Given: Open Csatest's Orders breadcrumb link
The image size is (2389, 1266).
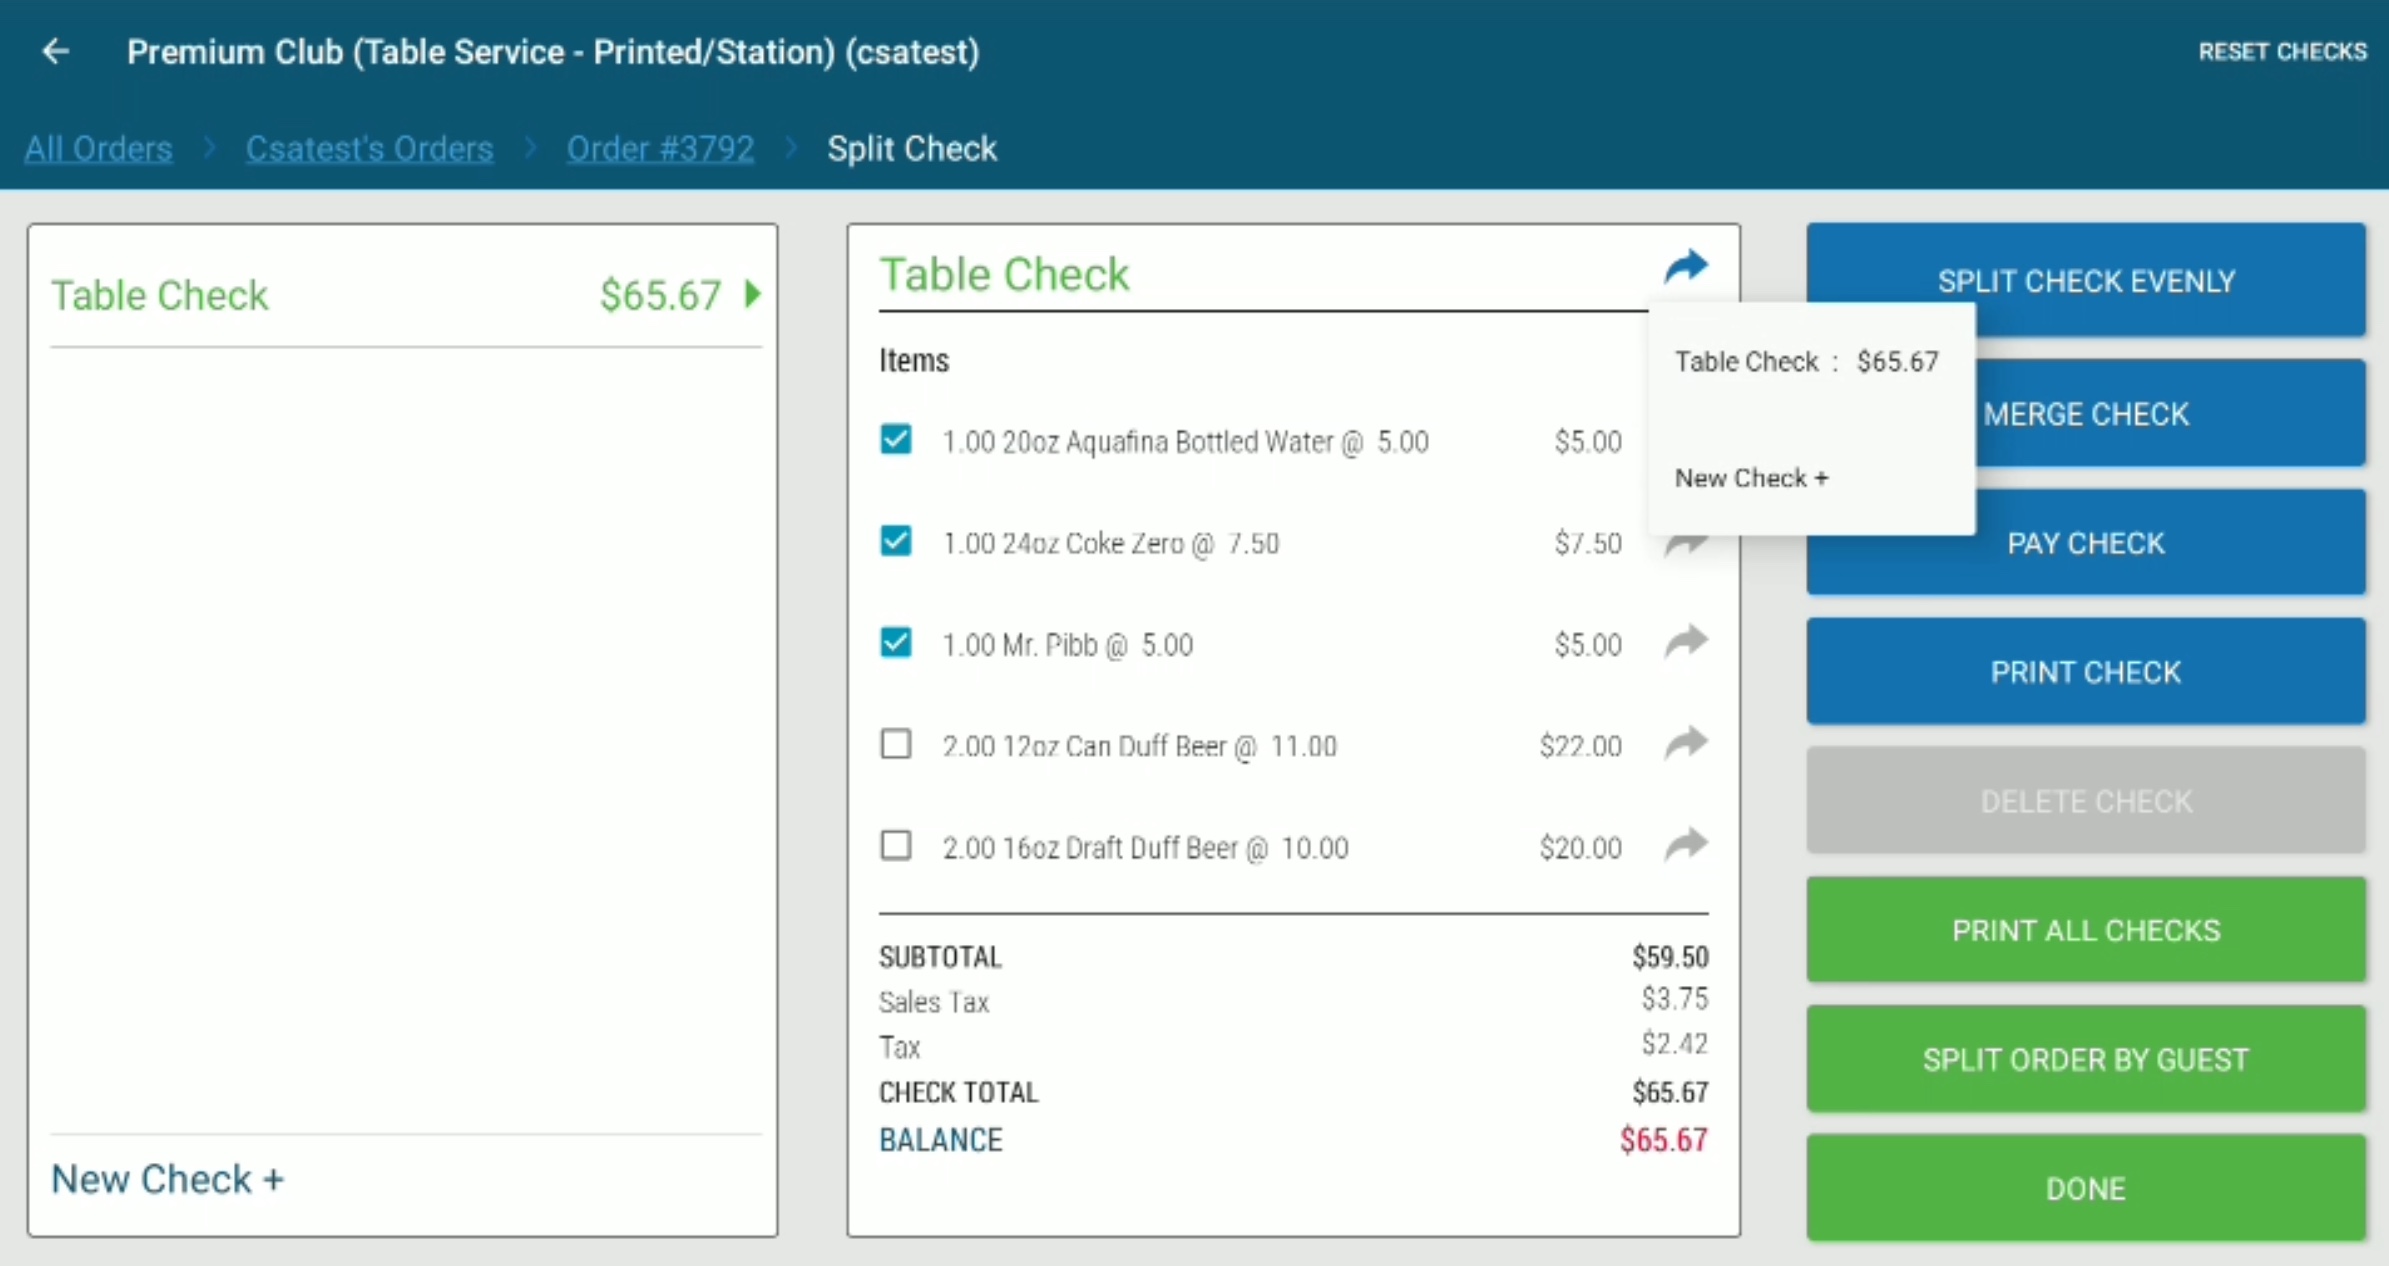Looking at the screenshot, I should [370, 148].
